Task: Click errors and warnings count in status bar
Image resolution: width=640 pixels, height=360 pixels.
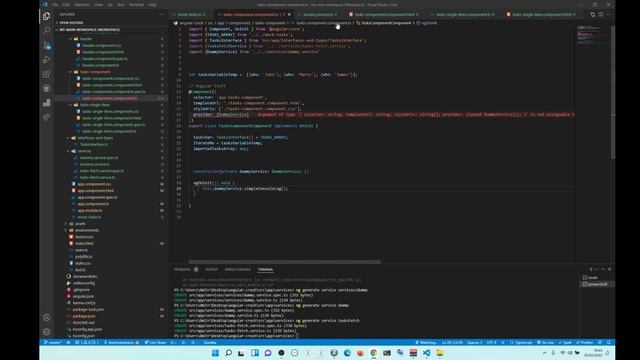Action: 86,342
